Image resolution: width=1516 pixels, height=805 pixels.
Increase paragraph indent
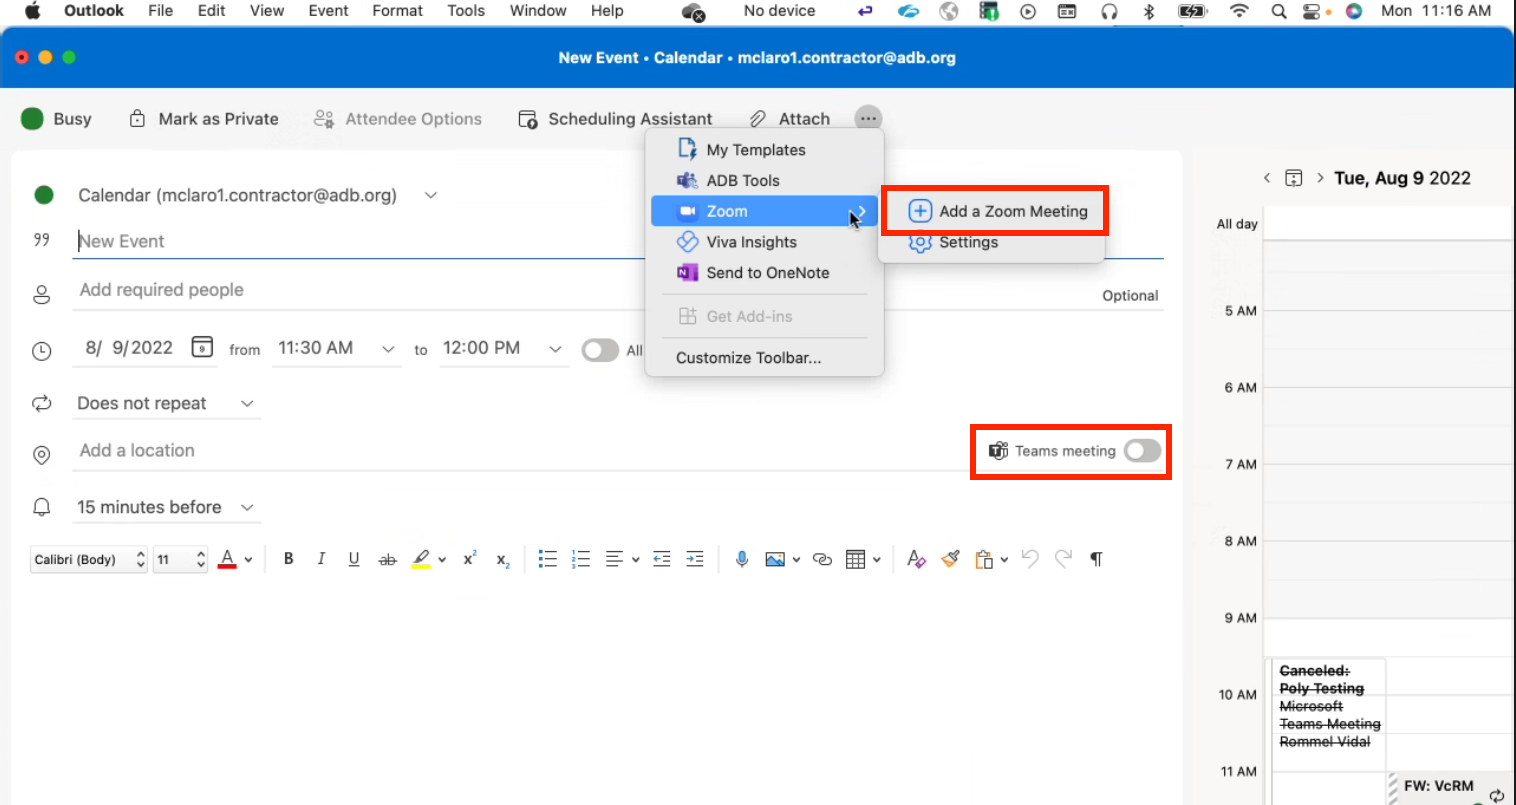[695, 559]
